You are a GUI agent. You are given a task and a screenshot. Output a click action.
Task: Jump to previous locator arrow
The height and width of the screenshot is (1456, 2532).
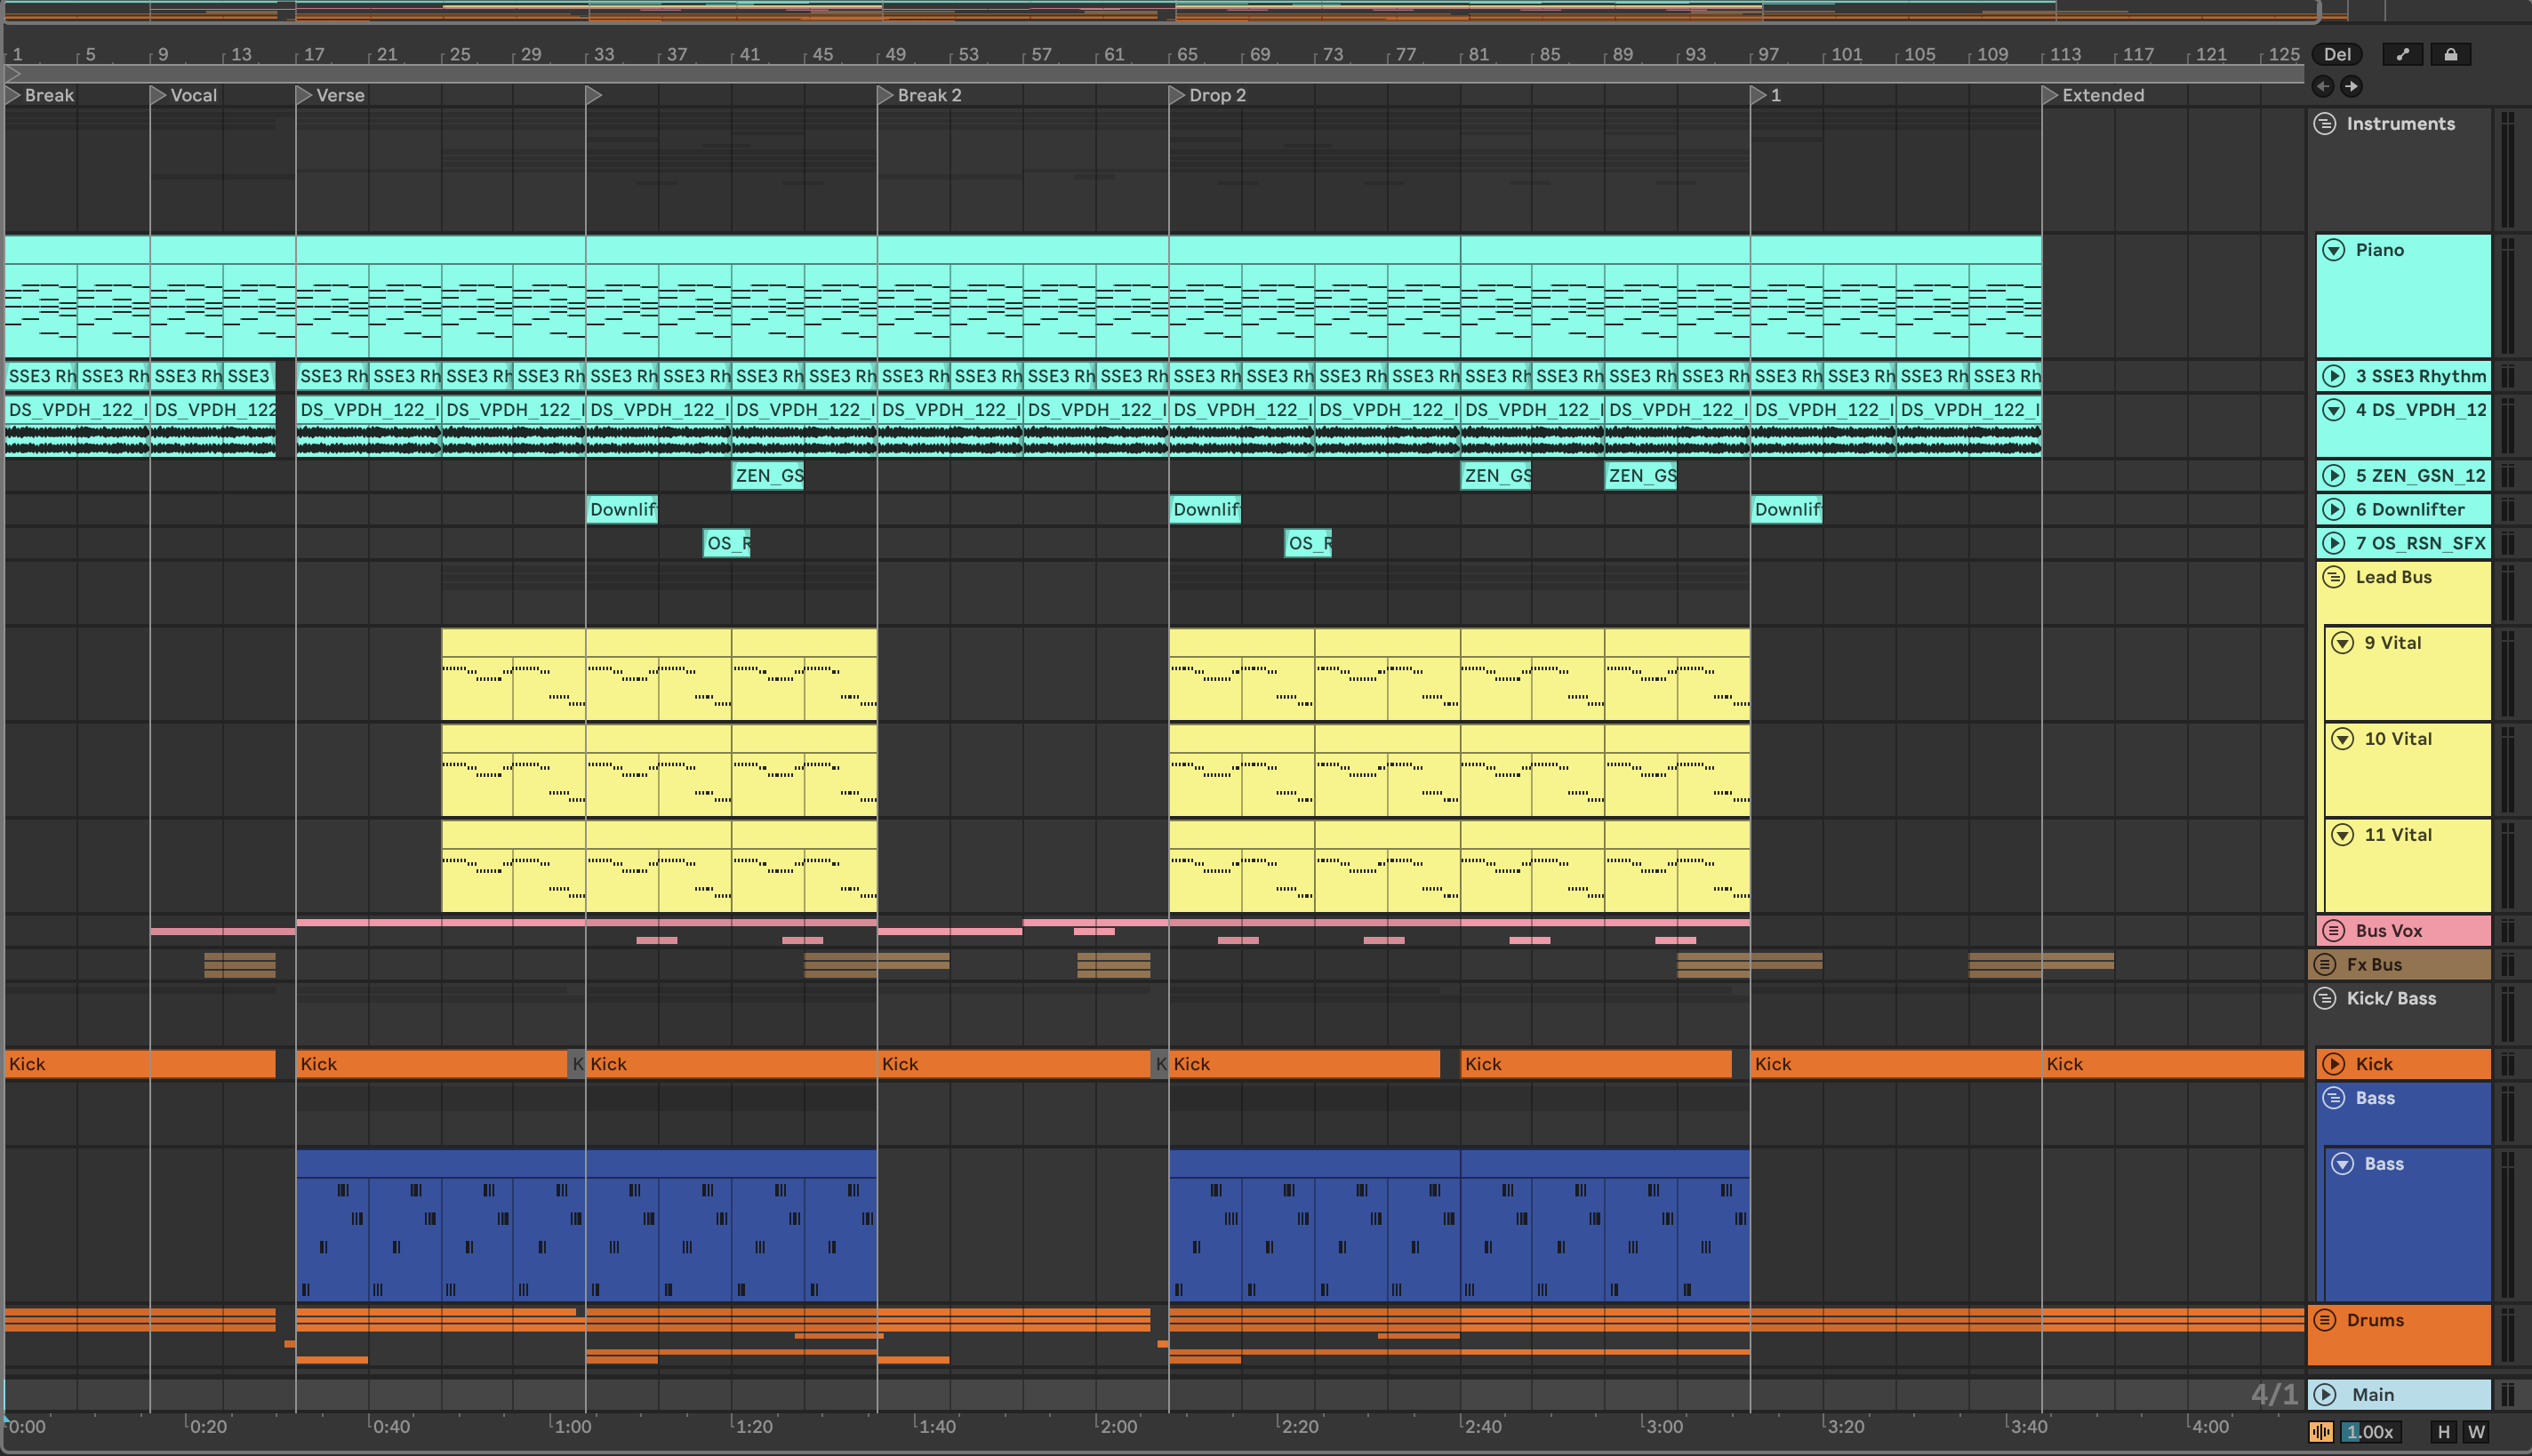(x=2323, y=87)
